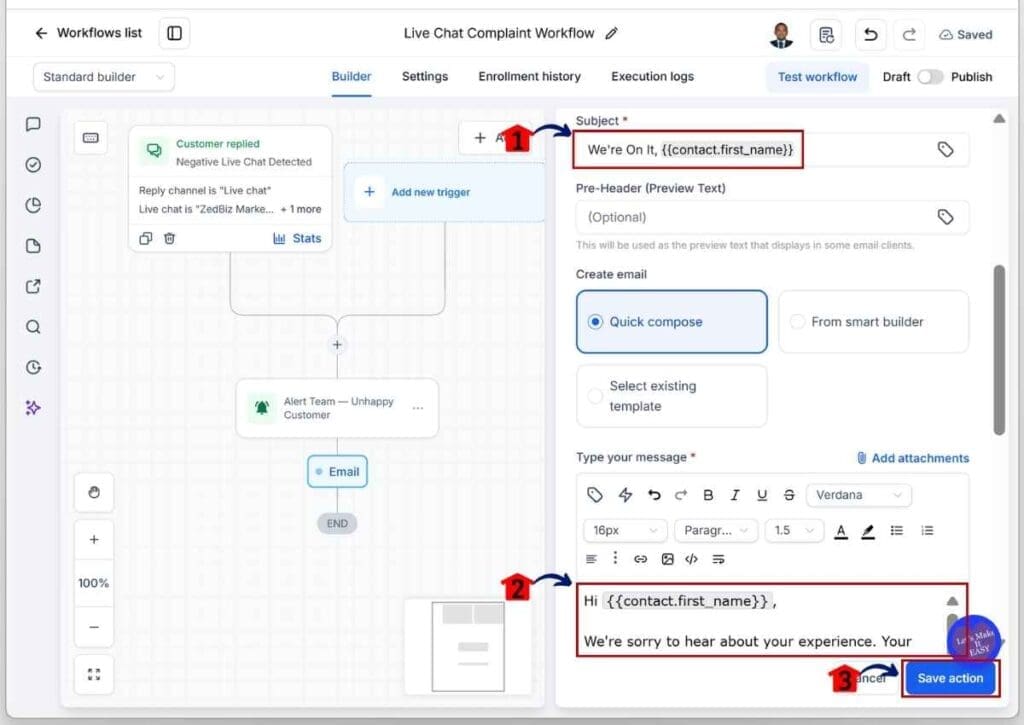Click the workflow minimap thumbnail
1024x725 pixels.
[x=468, y=647]
